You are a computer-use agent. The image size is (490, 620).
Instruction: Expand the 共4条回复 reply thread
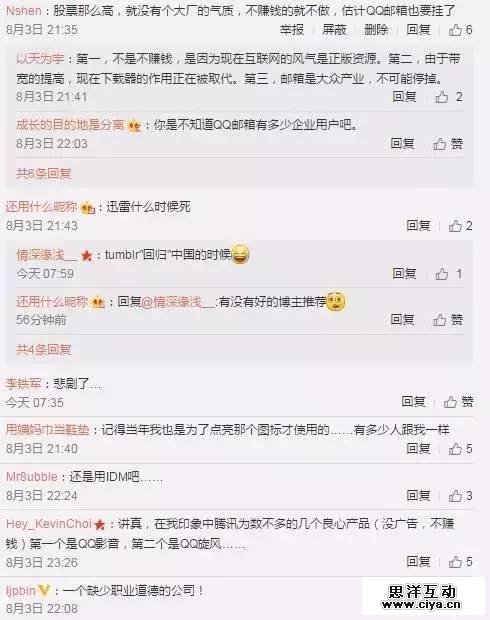(x=44, y=350)
